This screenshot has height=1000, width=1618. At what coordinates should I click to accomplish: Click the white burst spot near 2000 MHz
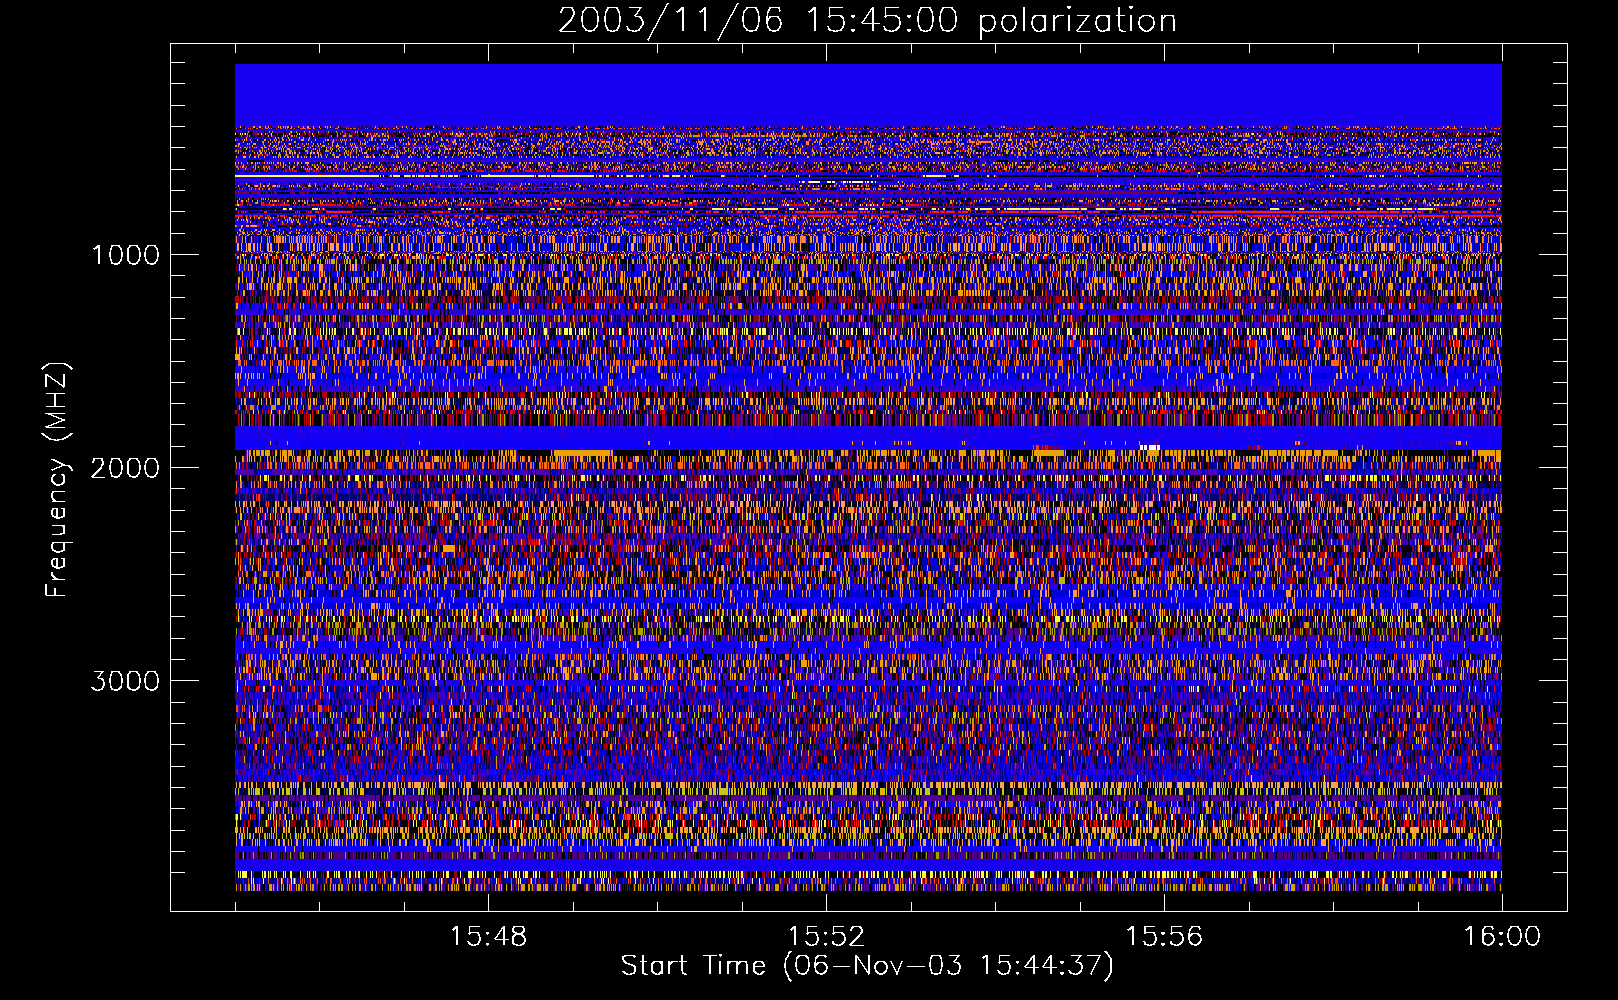click(x=1150, y=447)
